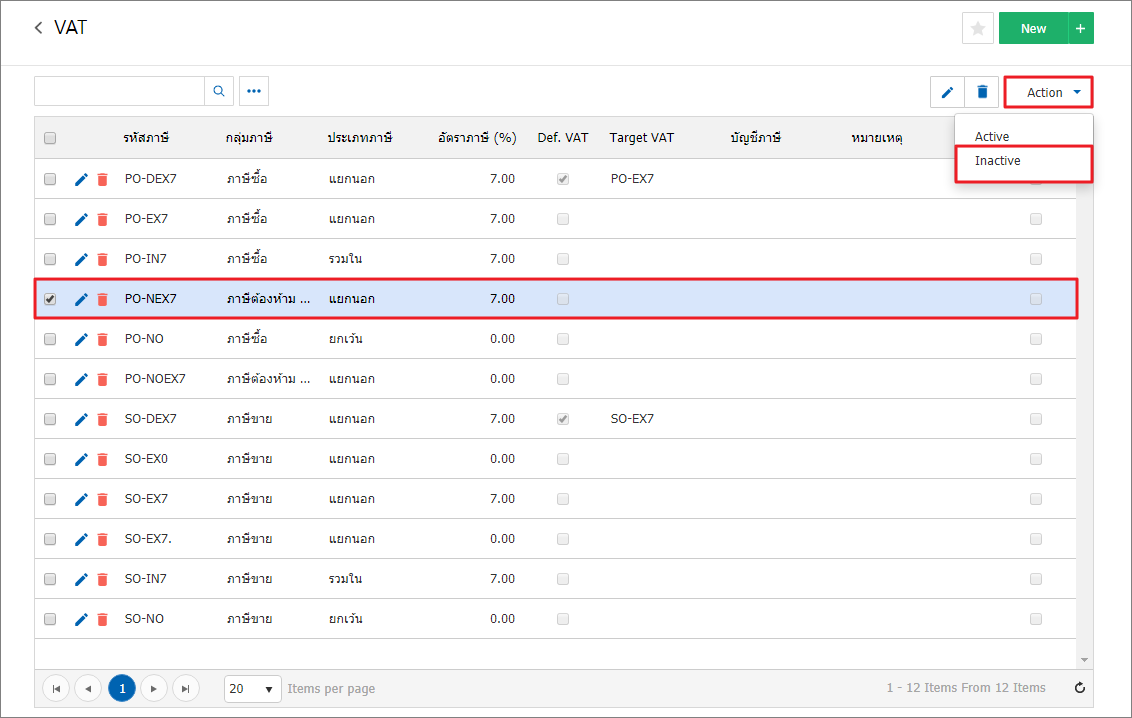Click the toolbar blue trash delete icon
1132x718 pixels.
[x=982, y=92]
